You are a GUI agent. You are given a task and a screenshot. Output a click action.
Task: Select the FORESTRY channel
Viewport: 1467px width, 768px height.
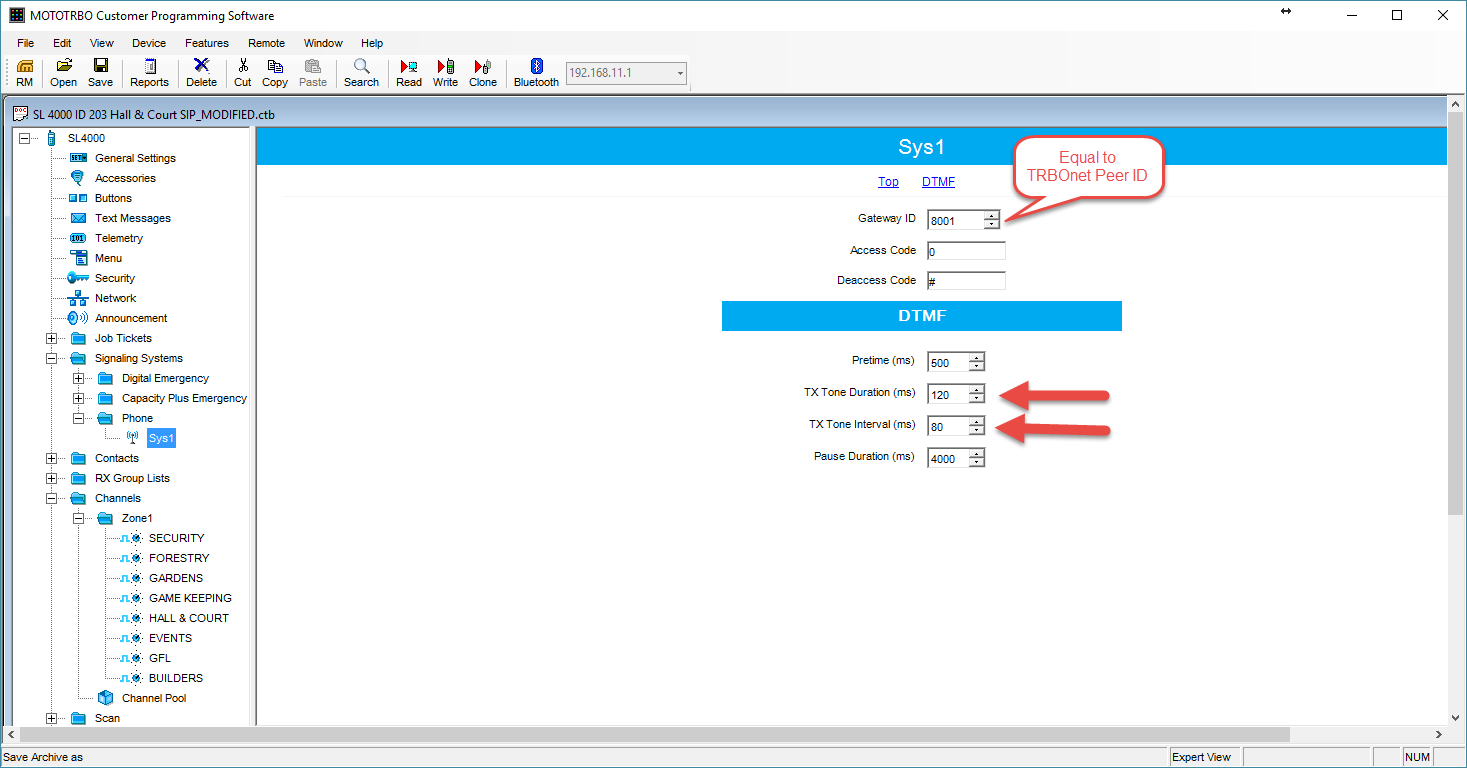(x=179, y=558)
